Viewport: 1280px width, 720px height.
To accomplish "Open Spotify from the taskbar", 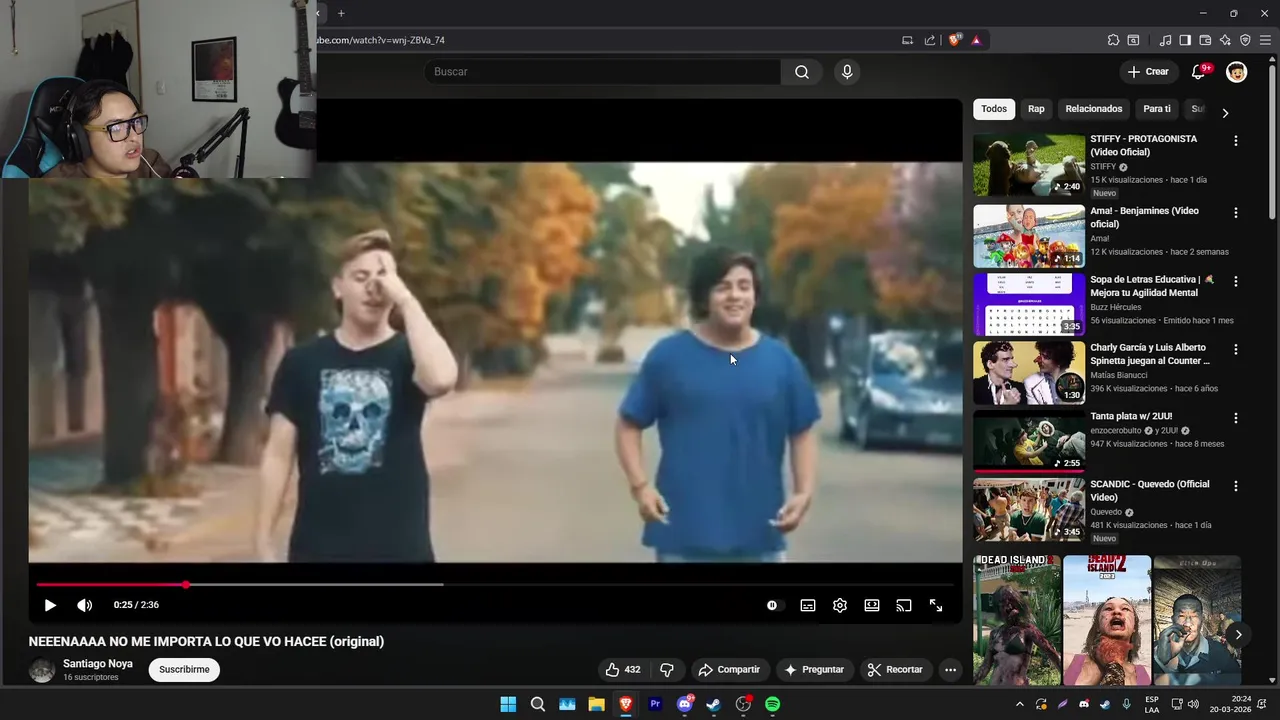I will (773, 704).
